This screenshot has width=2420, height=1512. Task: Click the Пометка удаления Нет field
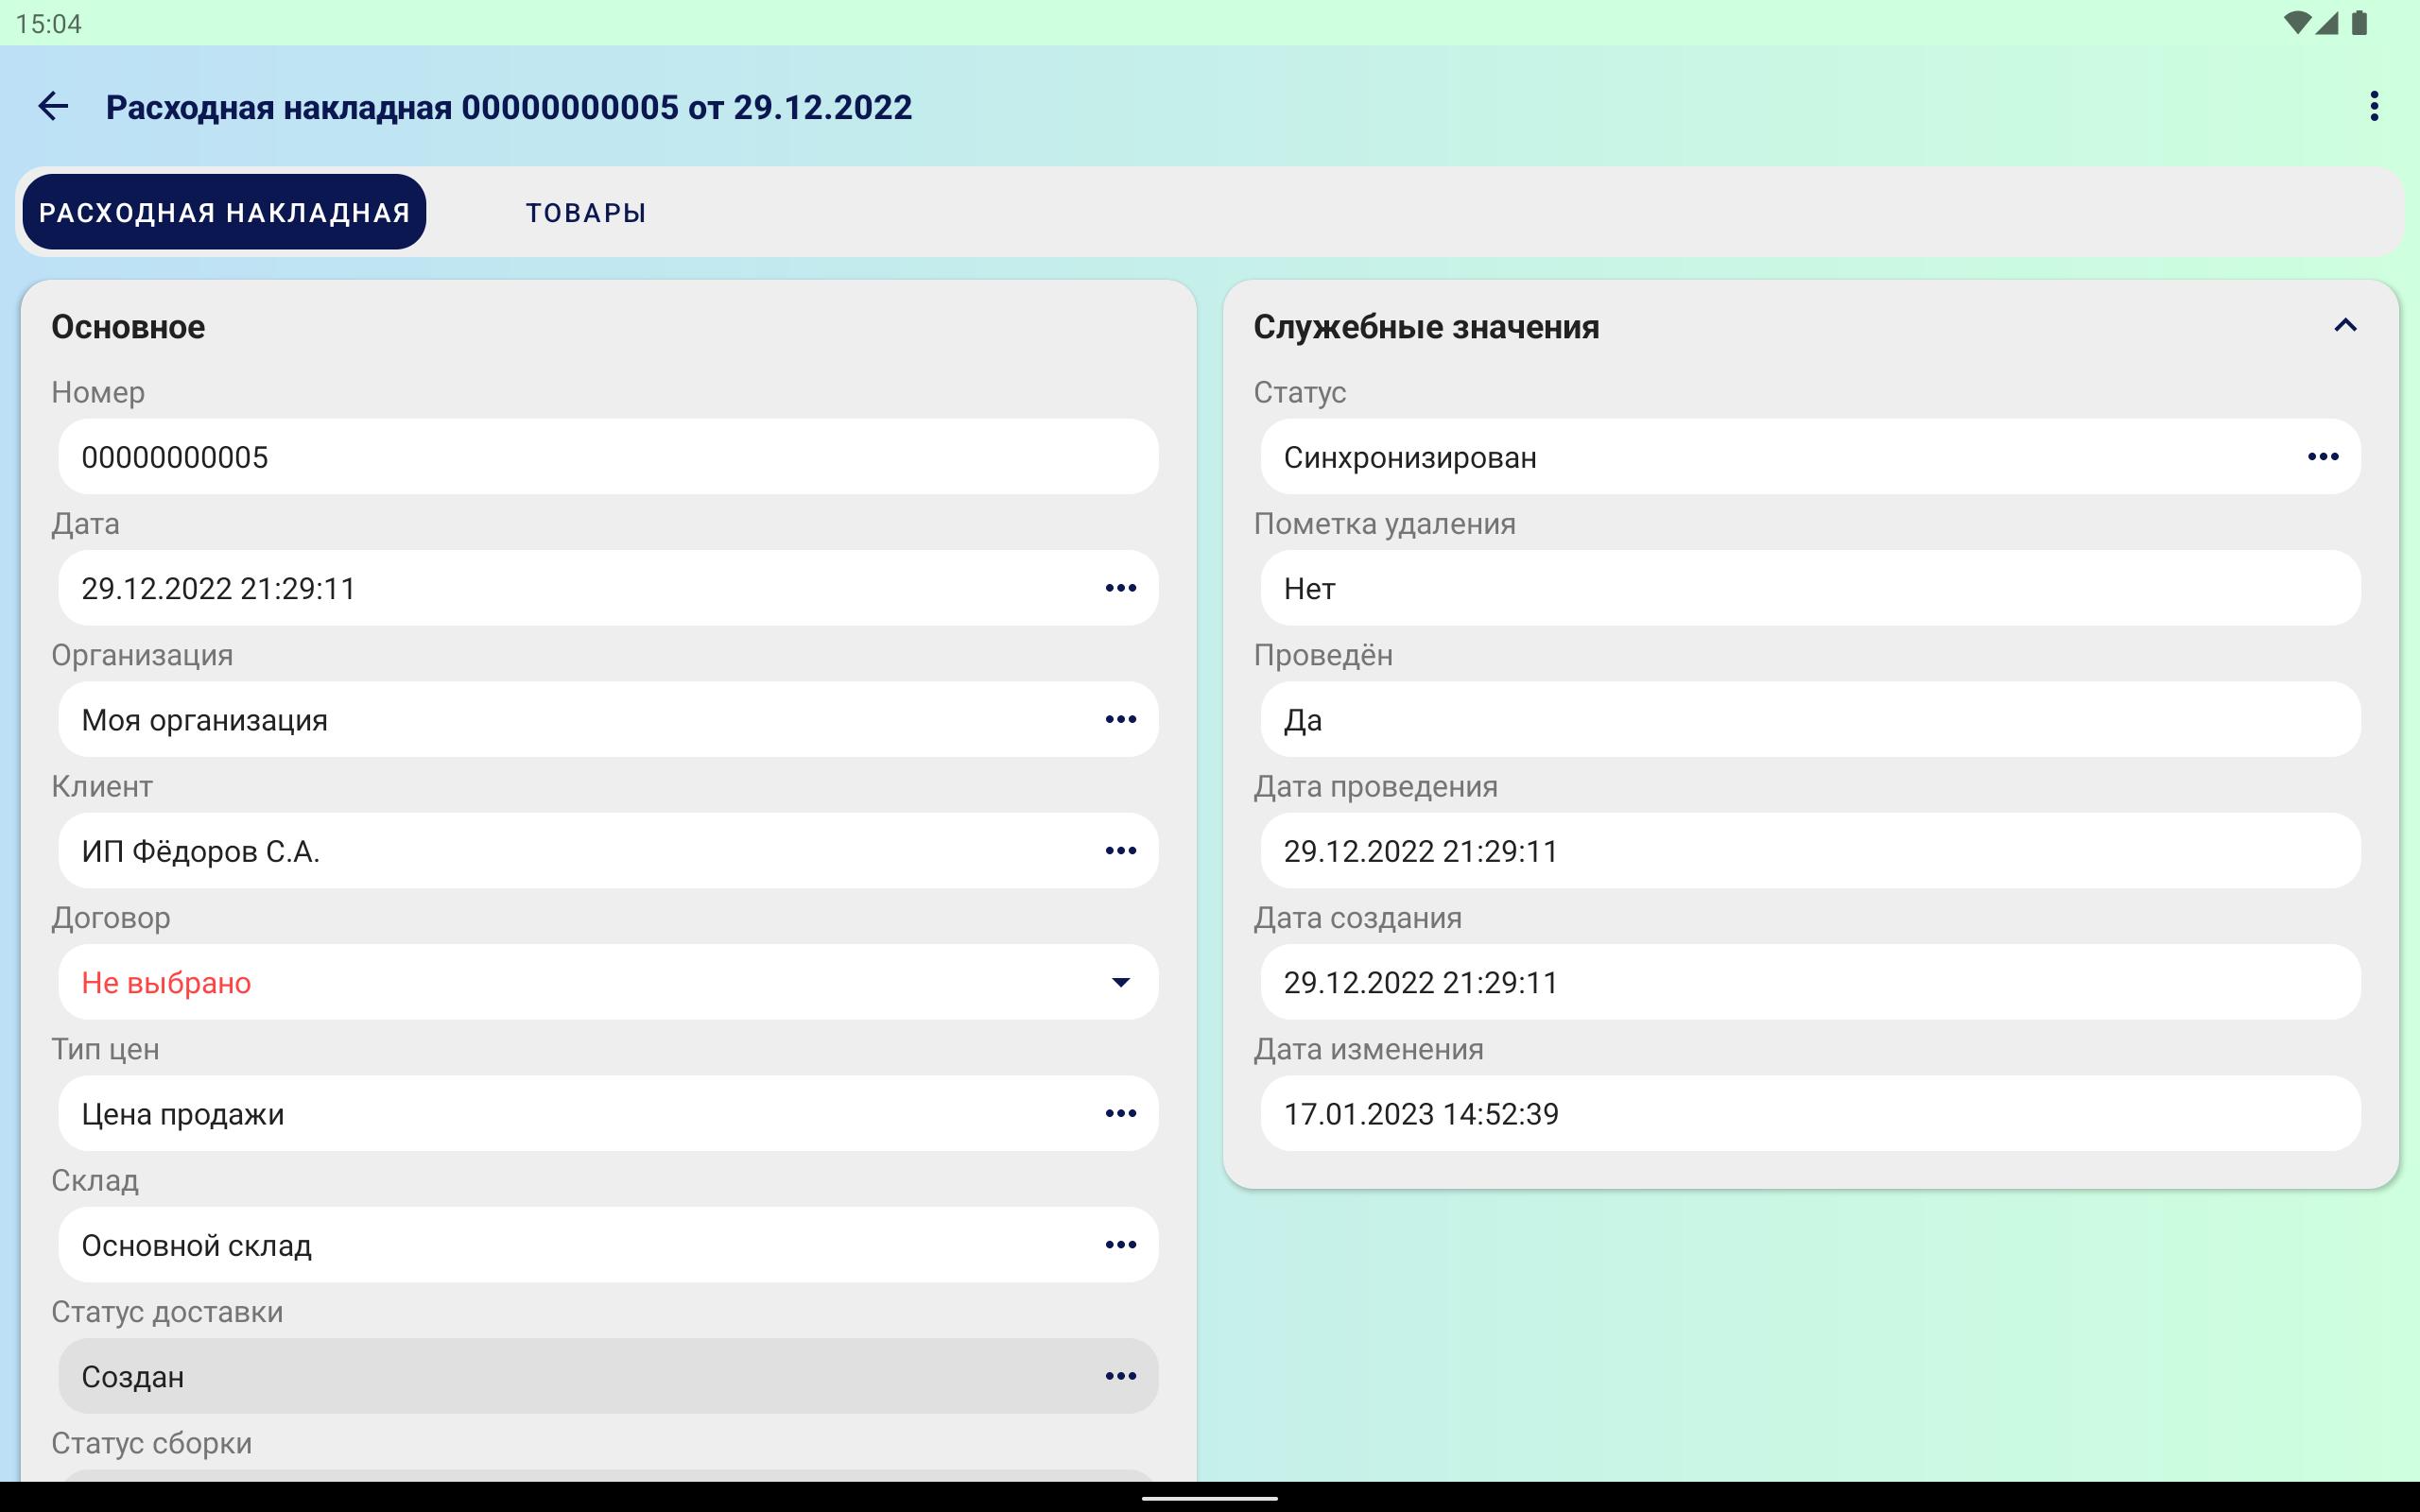coord(1808,588)
